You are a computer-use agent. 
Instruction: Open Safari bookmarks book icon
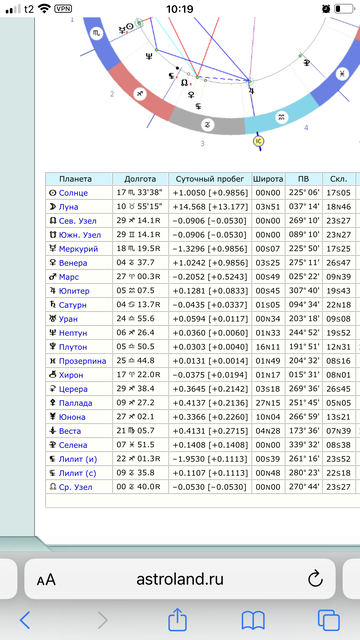point(253,621)
